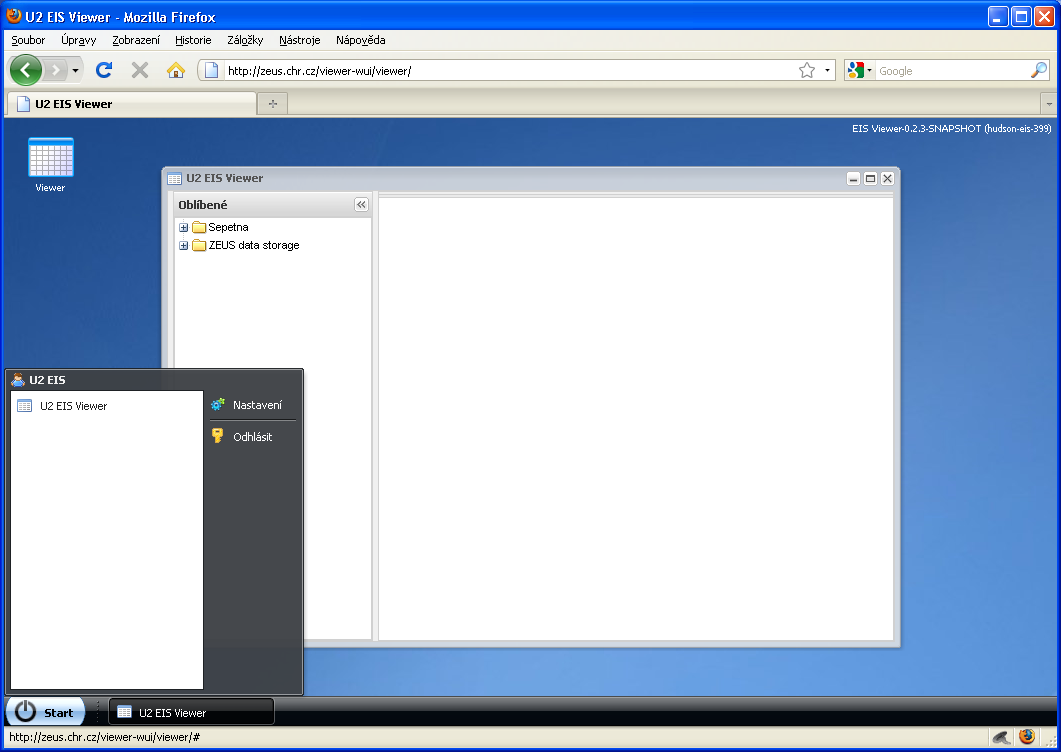Screen dimensions: 1061x752
Task: Click the Nastavení settings icon
Action: click(x=218, y=405)
